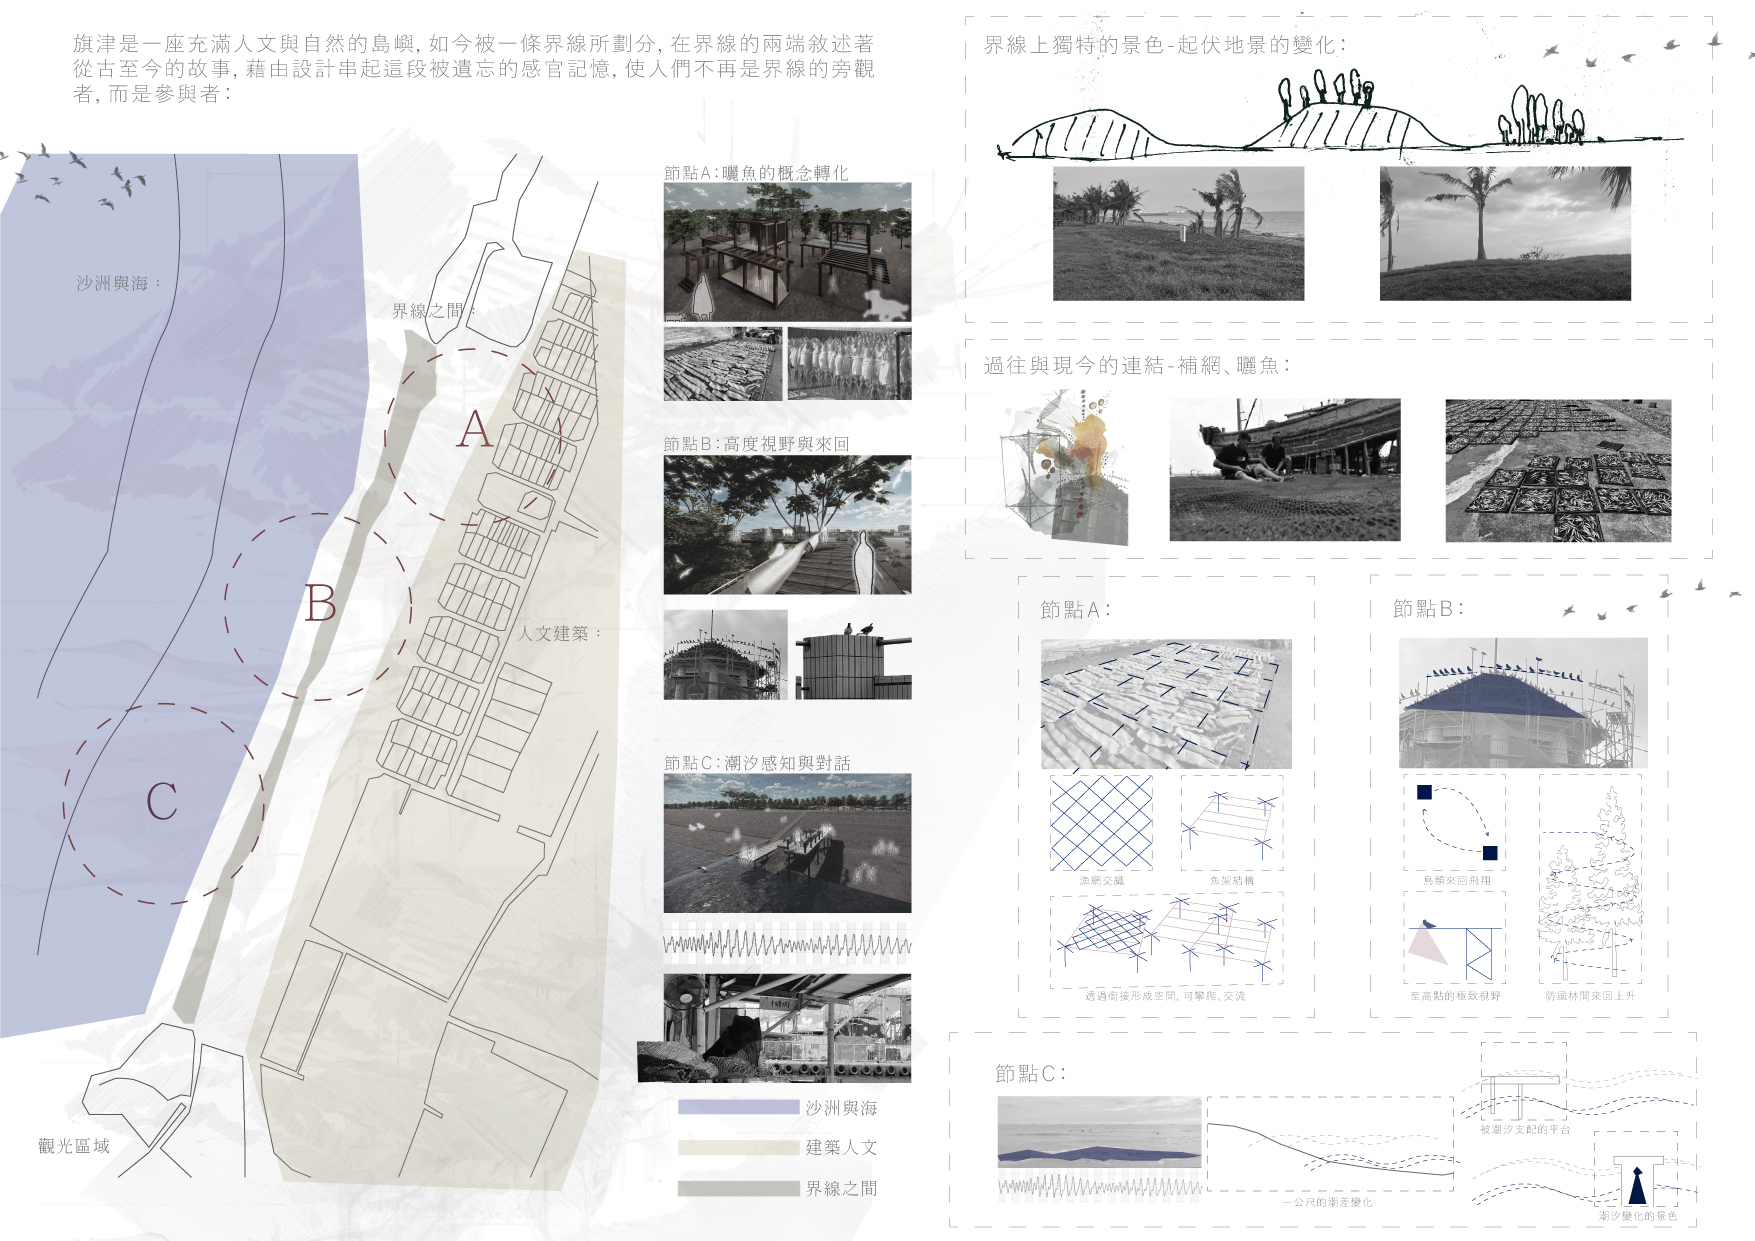Viewport: 1755px width, 1241px height.
Task: Click the caption 防風林間來回上升
Action: click(1590, 996)
